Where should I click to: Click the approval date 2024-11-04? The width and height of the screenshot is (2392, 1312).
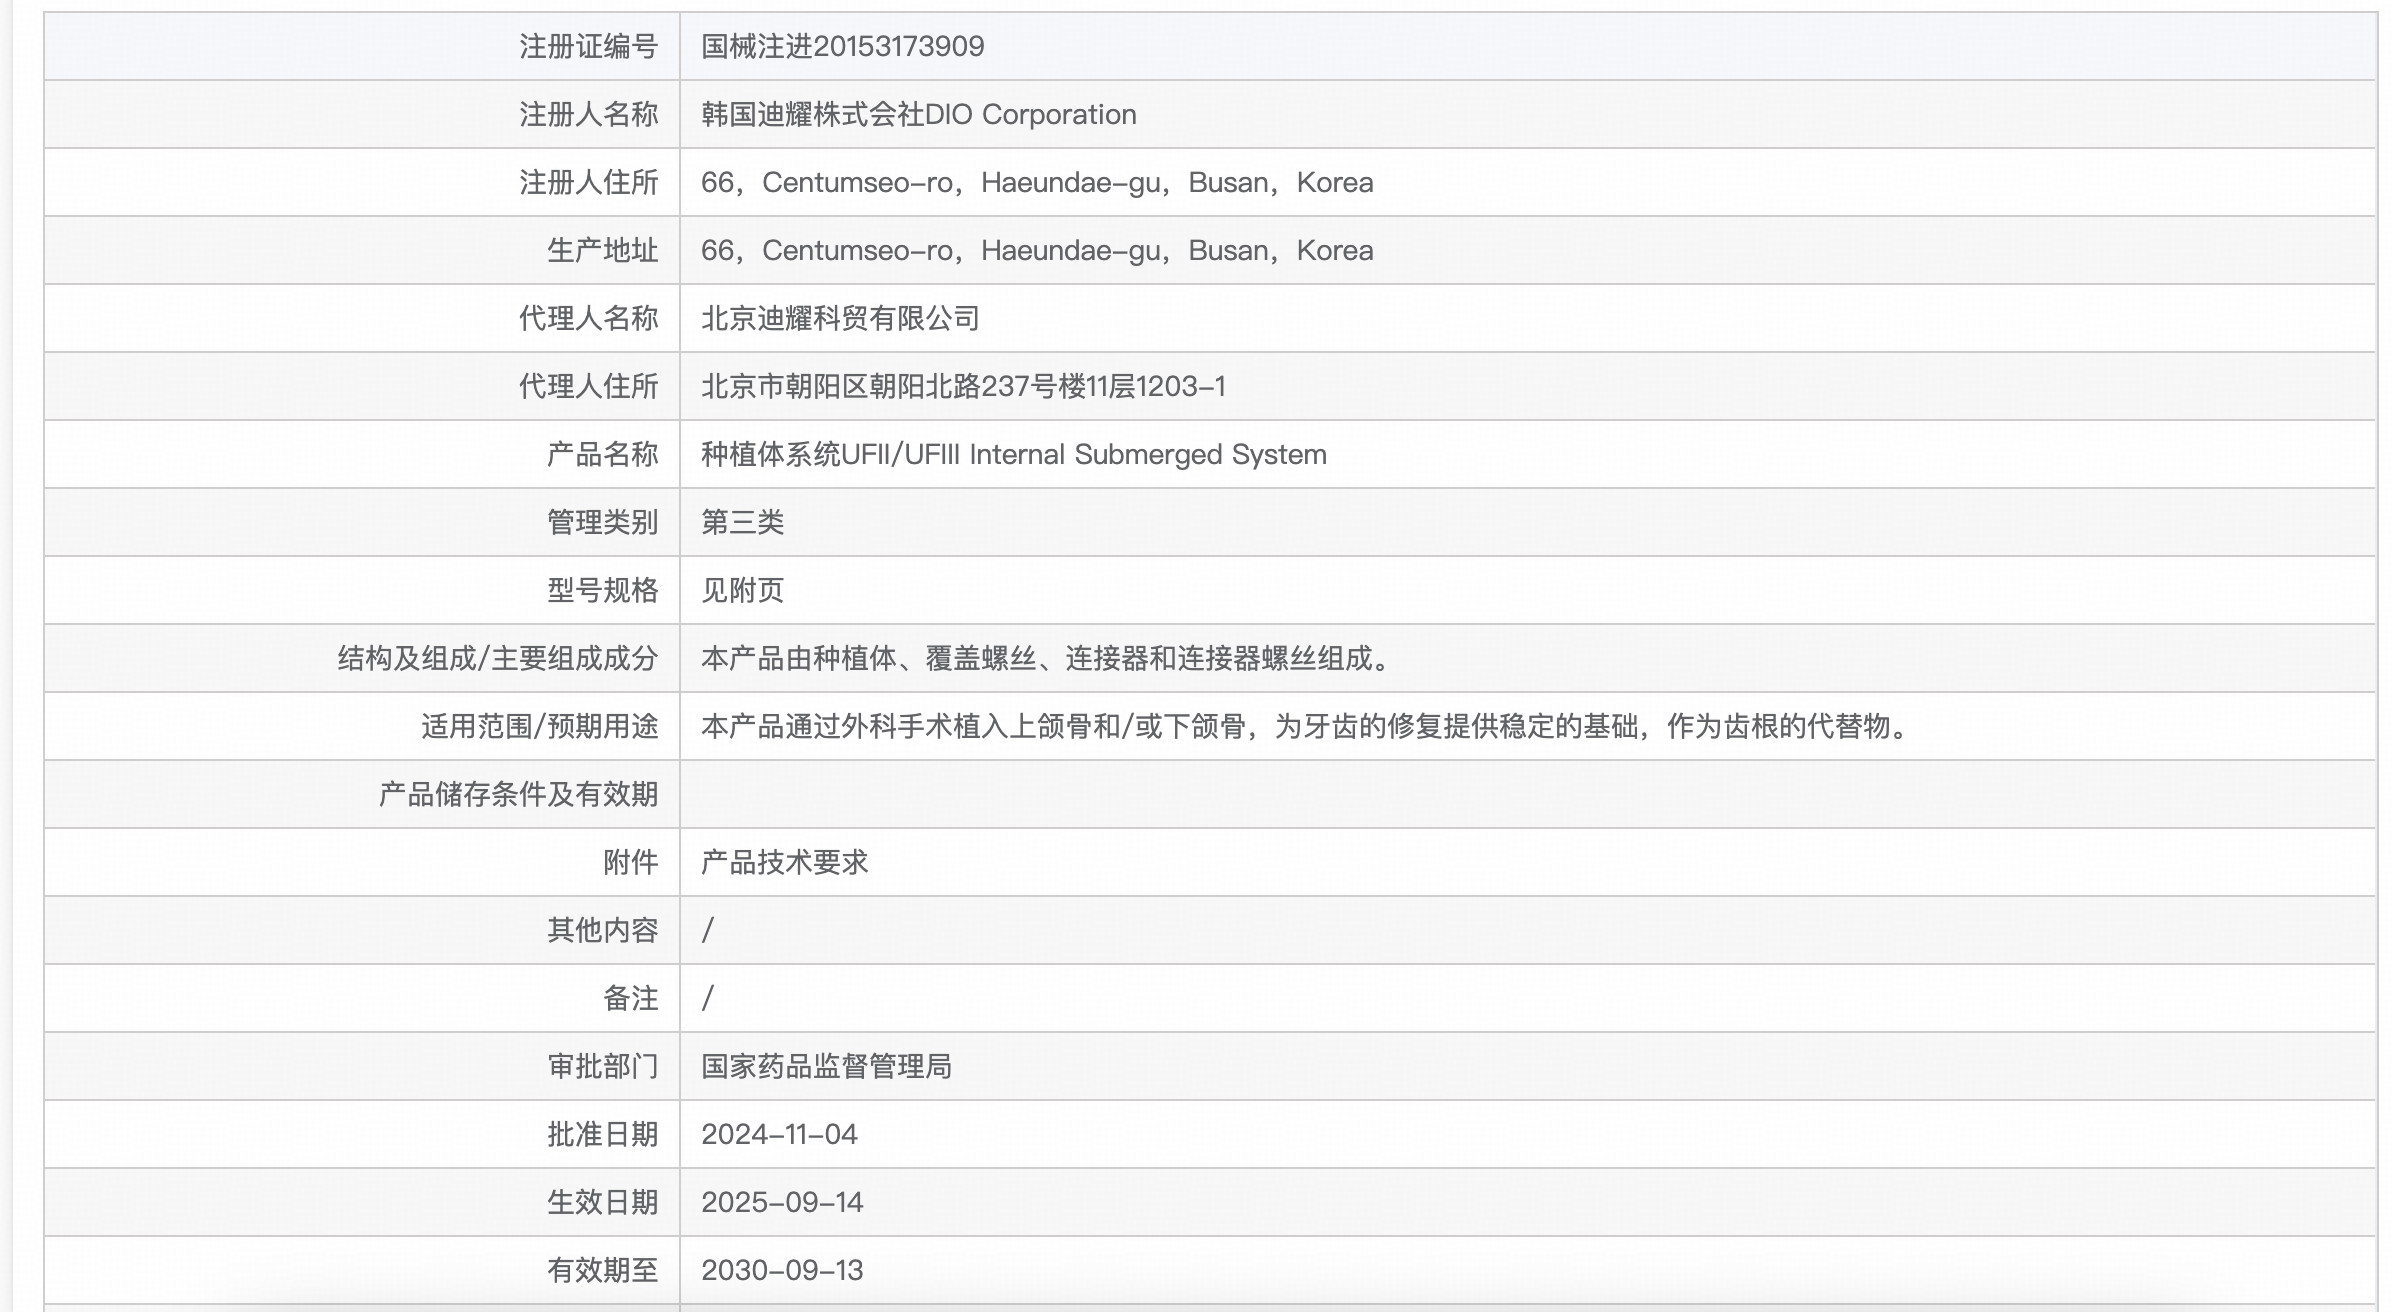tap(779, 1134)
